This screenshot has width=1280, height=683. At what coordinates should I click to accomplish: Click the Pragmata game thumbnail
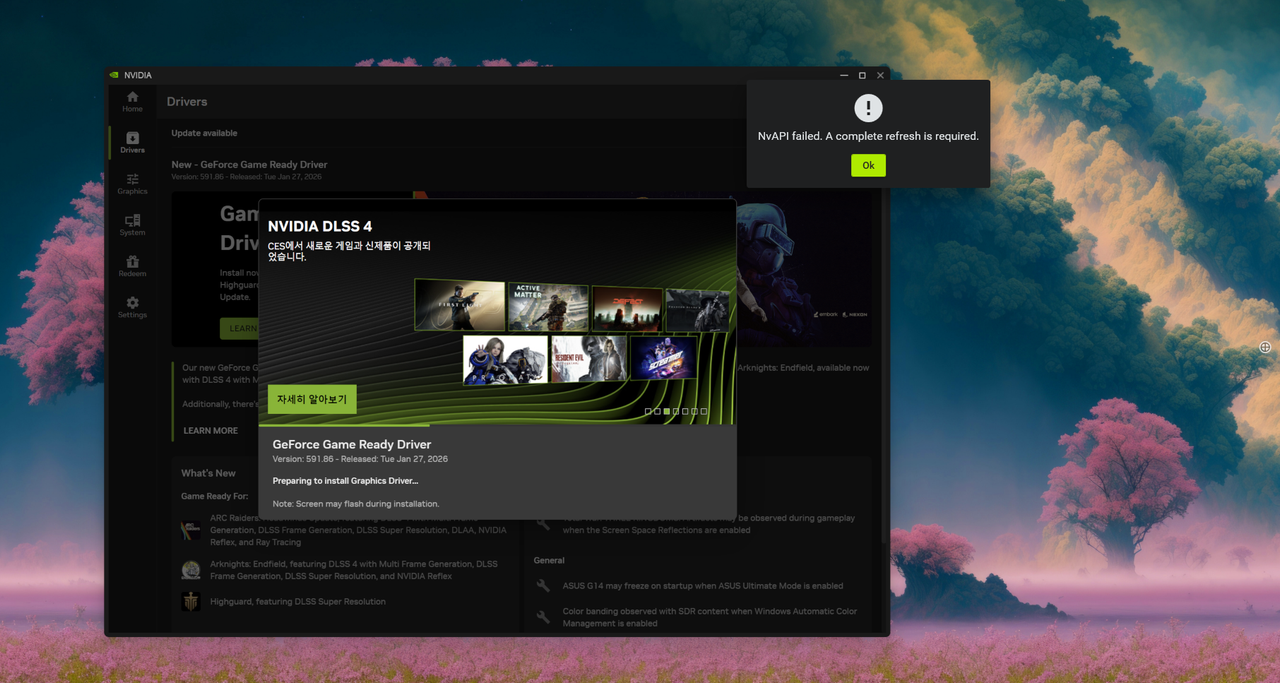(x=506, y=360)
